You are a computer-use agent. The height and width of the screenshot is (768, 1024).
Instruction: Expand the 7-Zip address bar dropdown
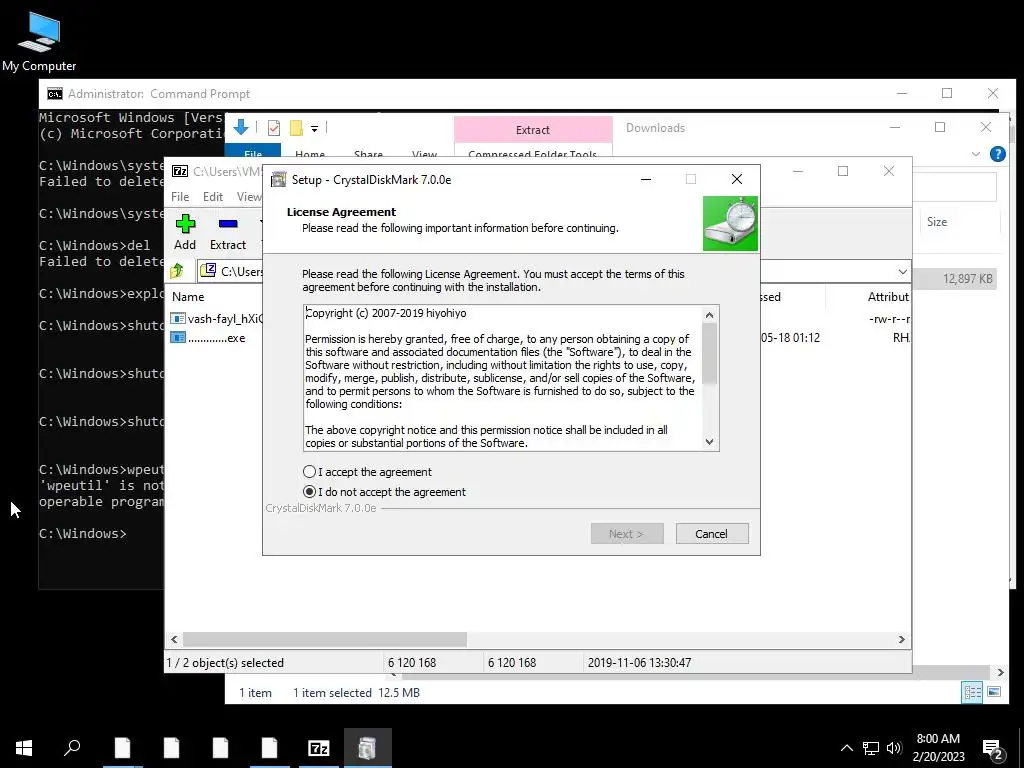pyautogui.click(x=903, y=272)
